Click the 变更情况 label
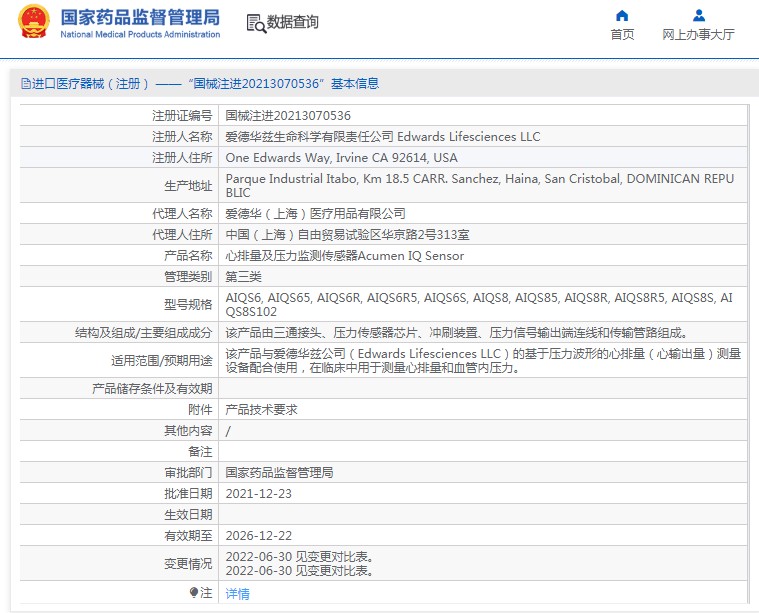This screenshot has height=613, width=759. click(x=188, y=564)
